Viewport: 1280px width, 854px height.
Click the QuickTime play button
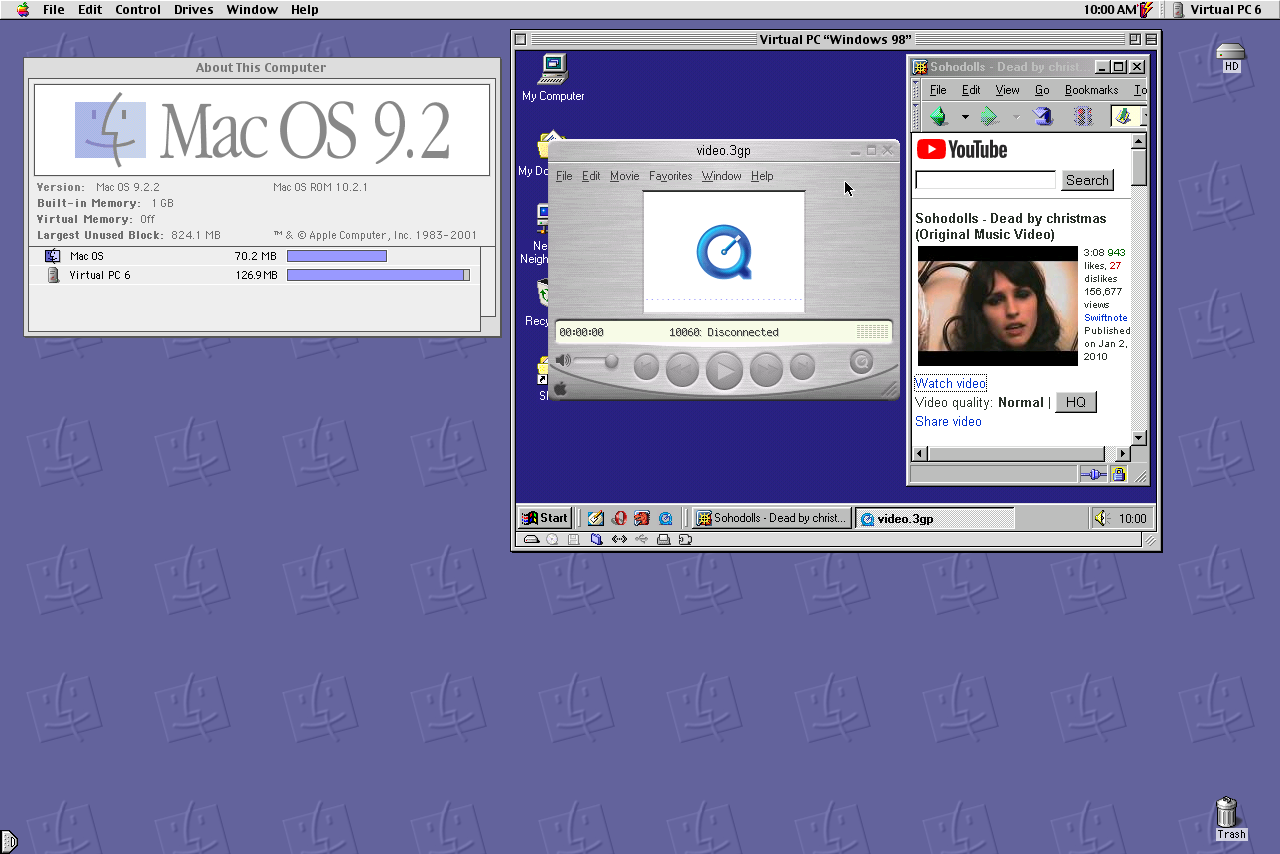point(724,371)
